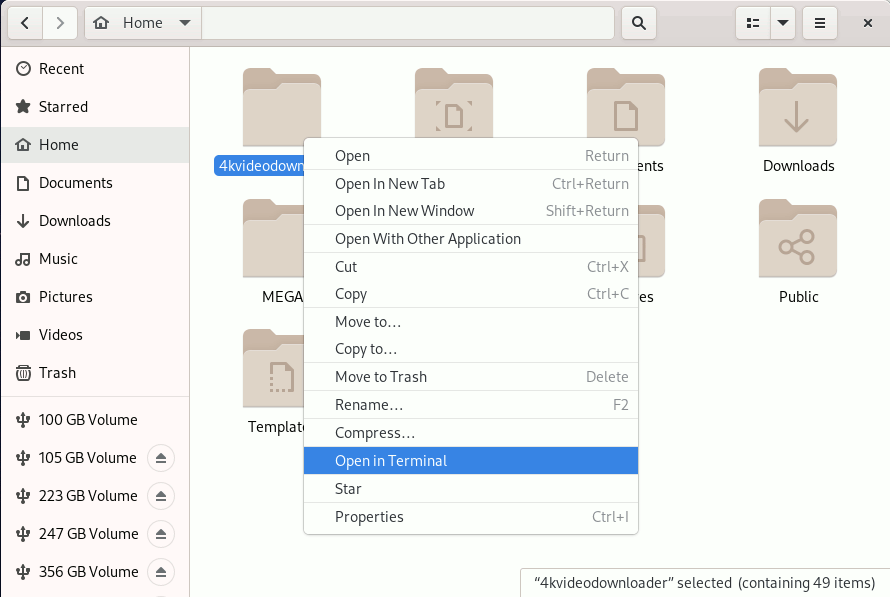Eject the 356 GB Volume
Image resolution: width=890 pixels, height=597 pixels.
[161, 572]
